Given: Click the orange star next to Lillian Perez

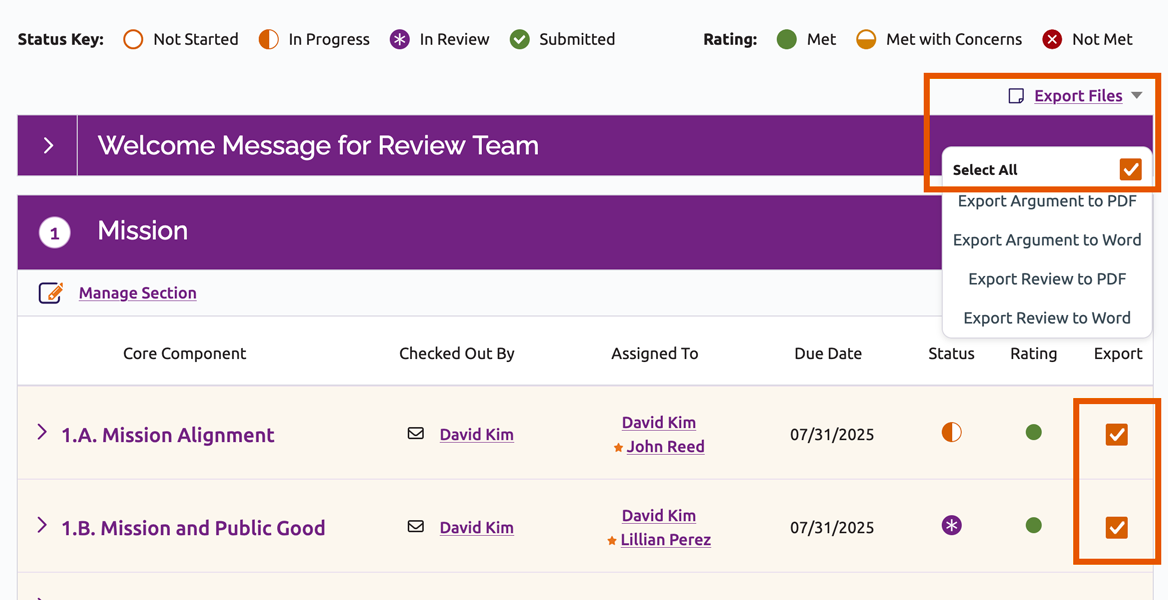Looking at the screenshot, I should coord(612,541).
